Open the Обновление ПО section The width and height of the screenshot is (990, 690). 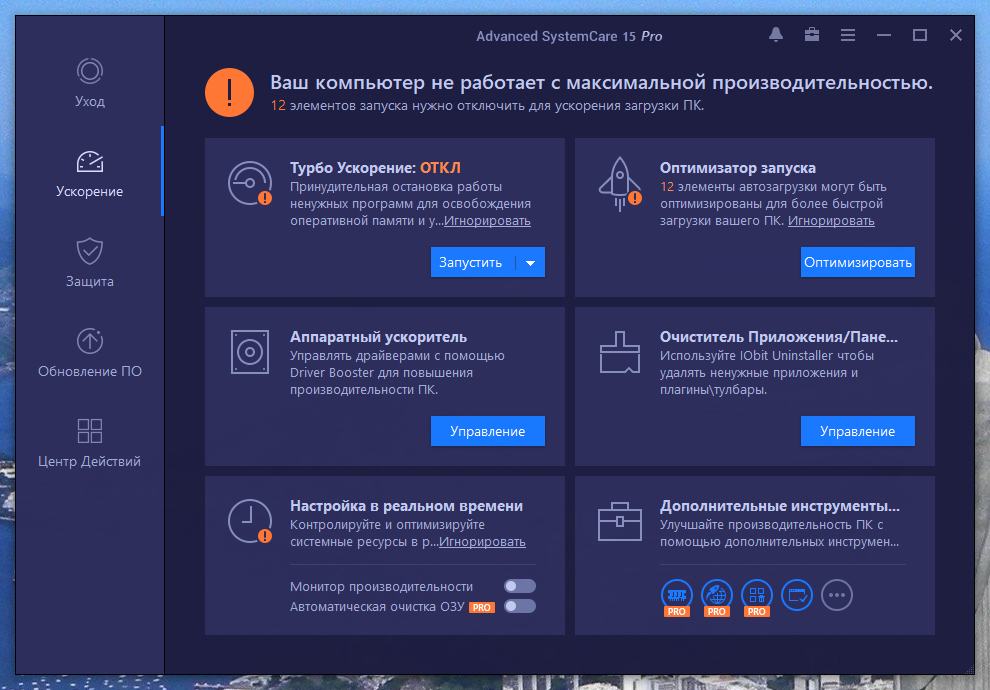(x=89, y=353)
